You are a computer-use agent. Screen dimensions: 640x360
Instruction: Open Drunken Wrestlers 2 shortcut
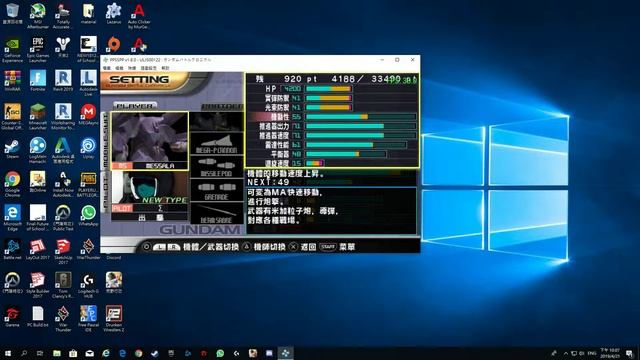[x=113, y=318]
